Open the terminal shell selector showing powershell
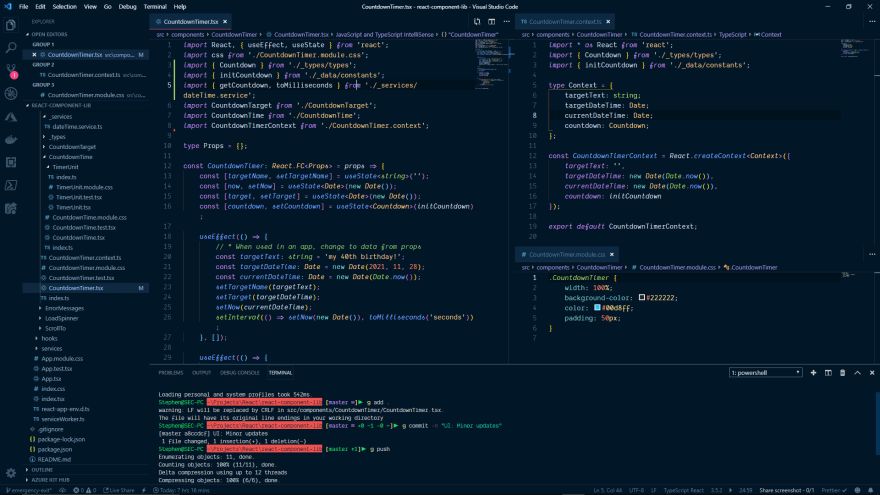Image resolution: width=880 pixels, height=495 pixels. tap(766, 373)
